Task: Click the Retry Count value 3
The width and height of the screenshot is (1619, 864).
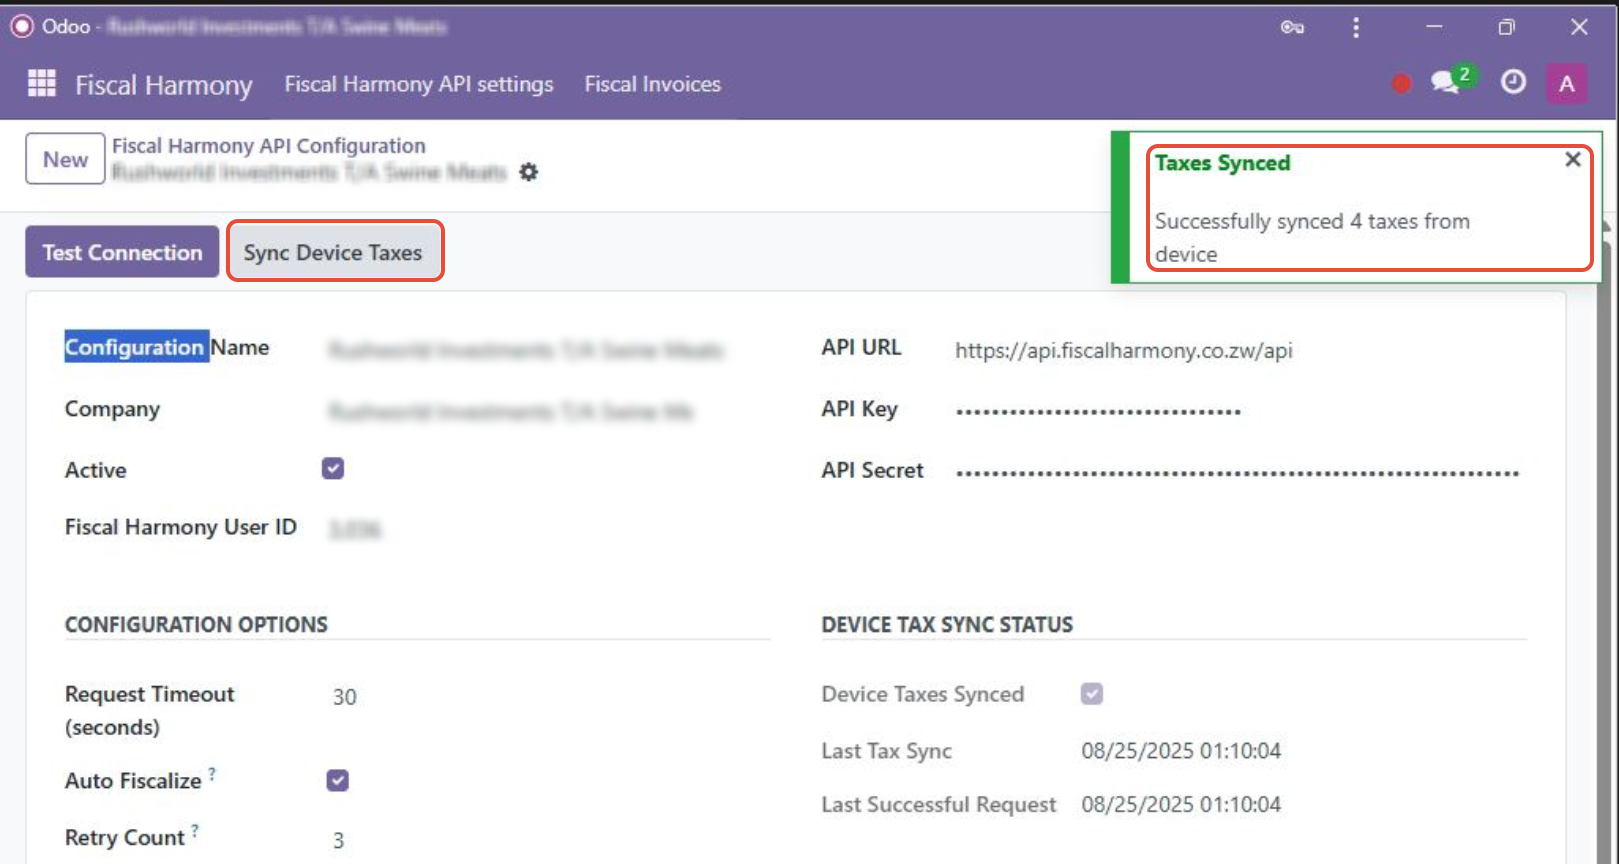Action: tap(338, 840)
